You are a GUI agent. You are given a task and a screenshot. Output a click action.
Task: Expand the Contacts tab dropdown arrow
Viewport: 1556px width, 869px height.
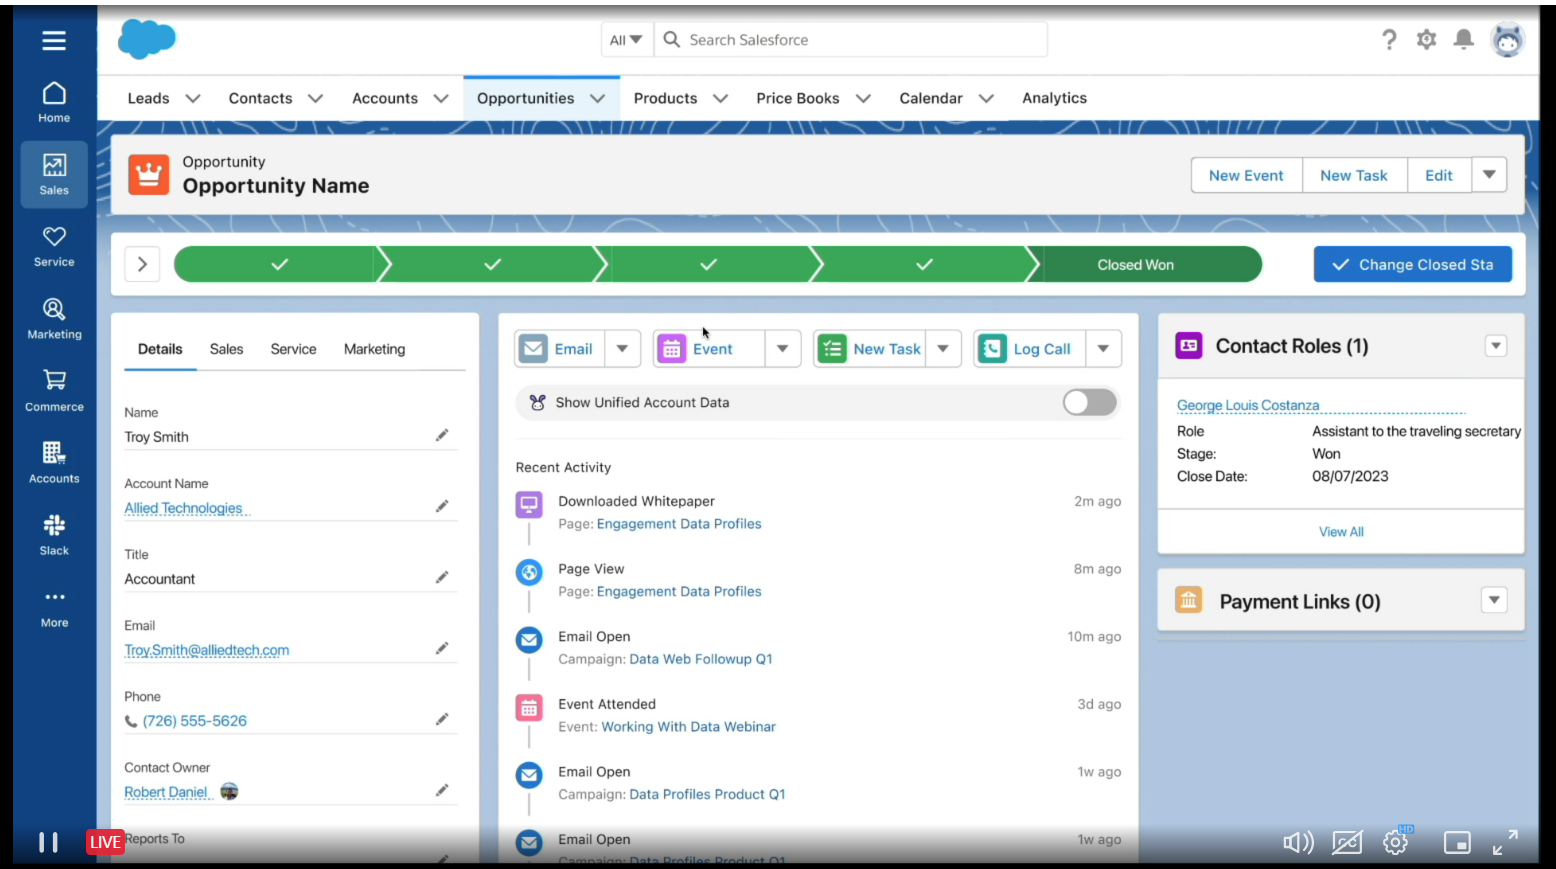point(315,98)
